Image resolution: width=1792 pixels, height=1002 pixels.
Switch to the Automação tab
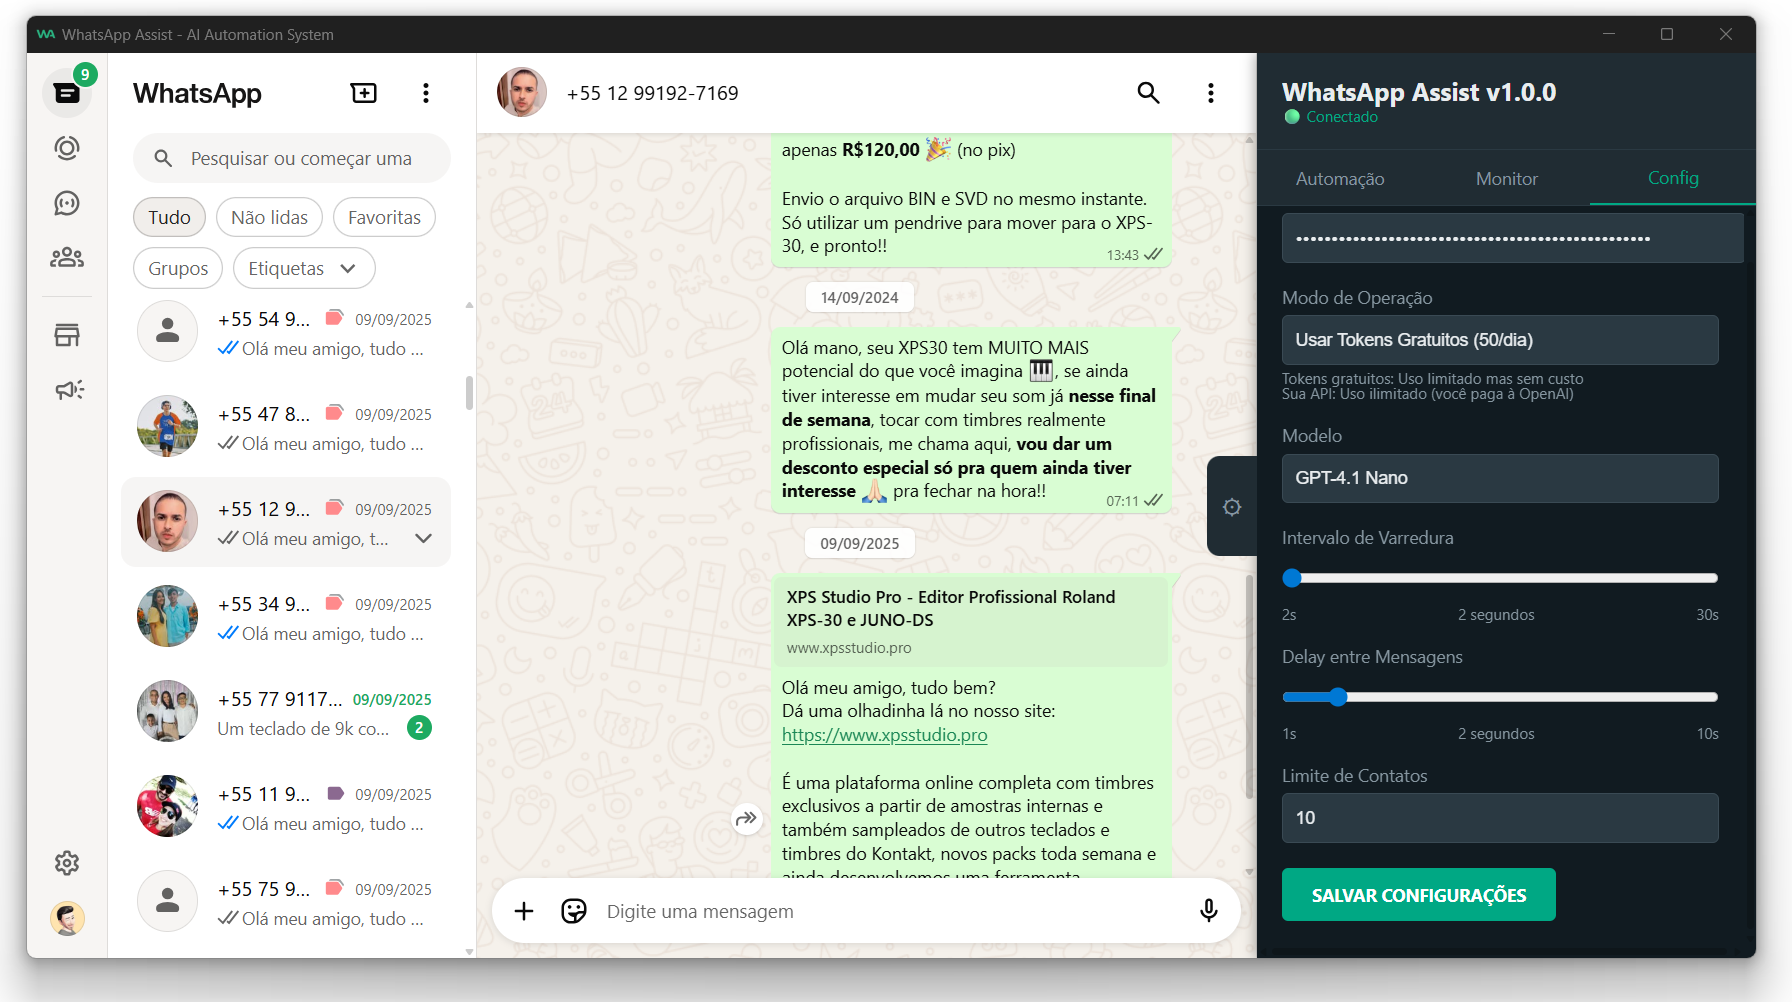point(1340,179)
